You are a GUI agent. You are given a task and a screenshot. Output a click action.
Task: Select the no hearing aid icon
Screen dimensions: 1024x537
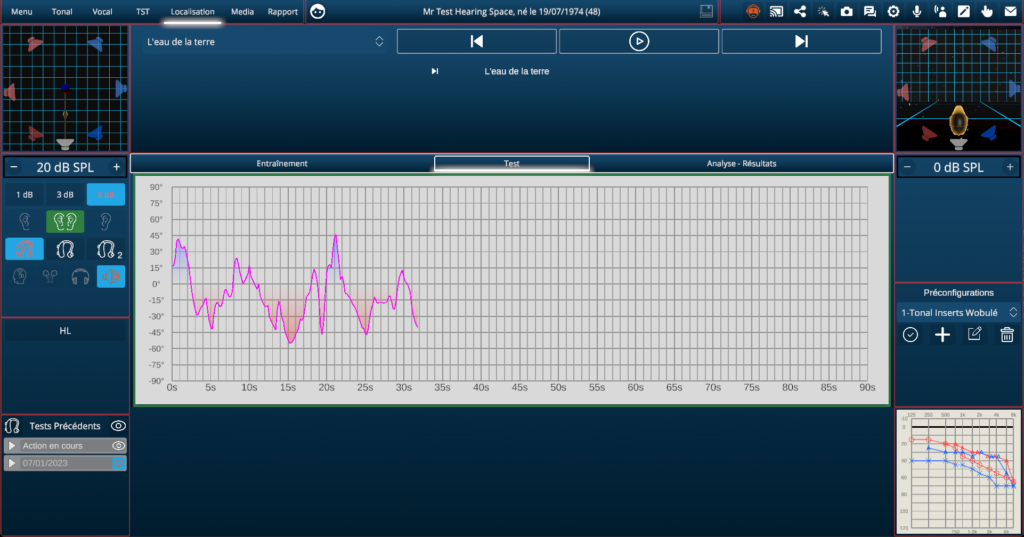point(24,249)
